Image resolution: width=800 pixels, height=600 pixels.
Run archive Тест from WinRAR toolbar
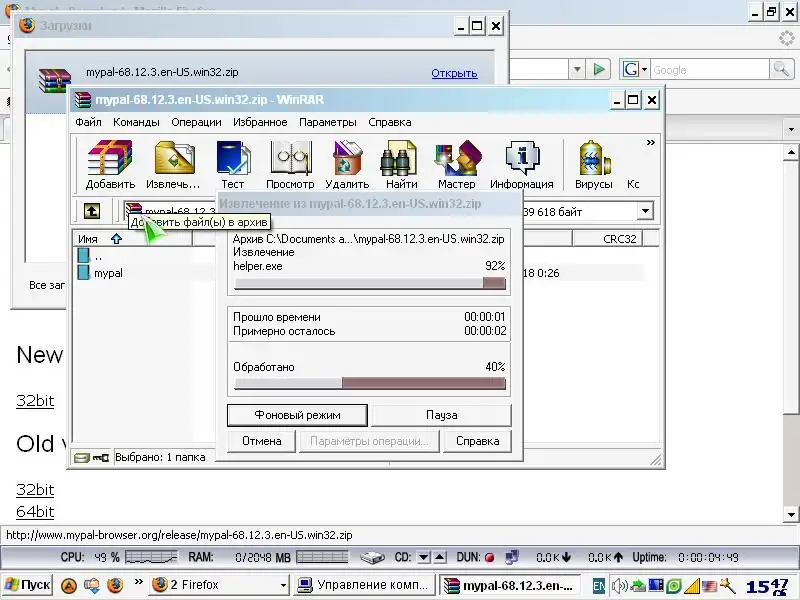[x=233, y=164]
